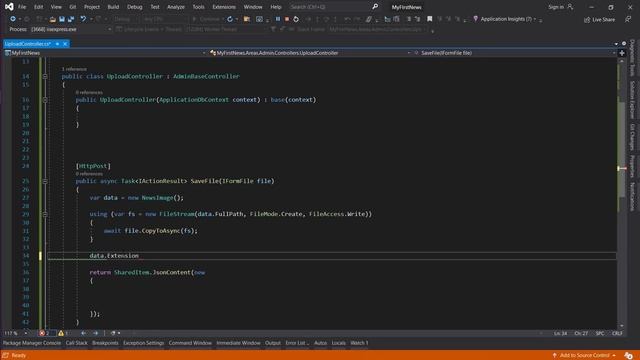Click the split editor icon above scrollbar
This screenshot has height=360, width=640.
pos(622,53)
